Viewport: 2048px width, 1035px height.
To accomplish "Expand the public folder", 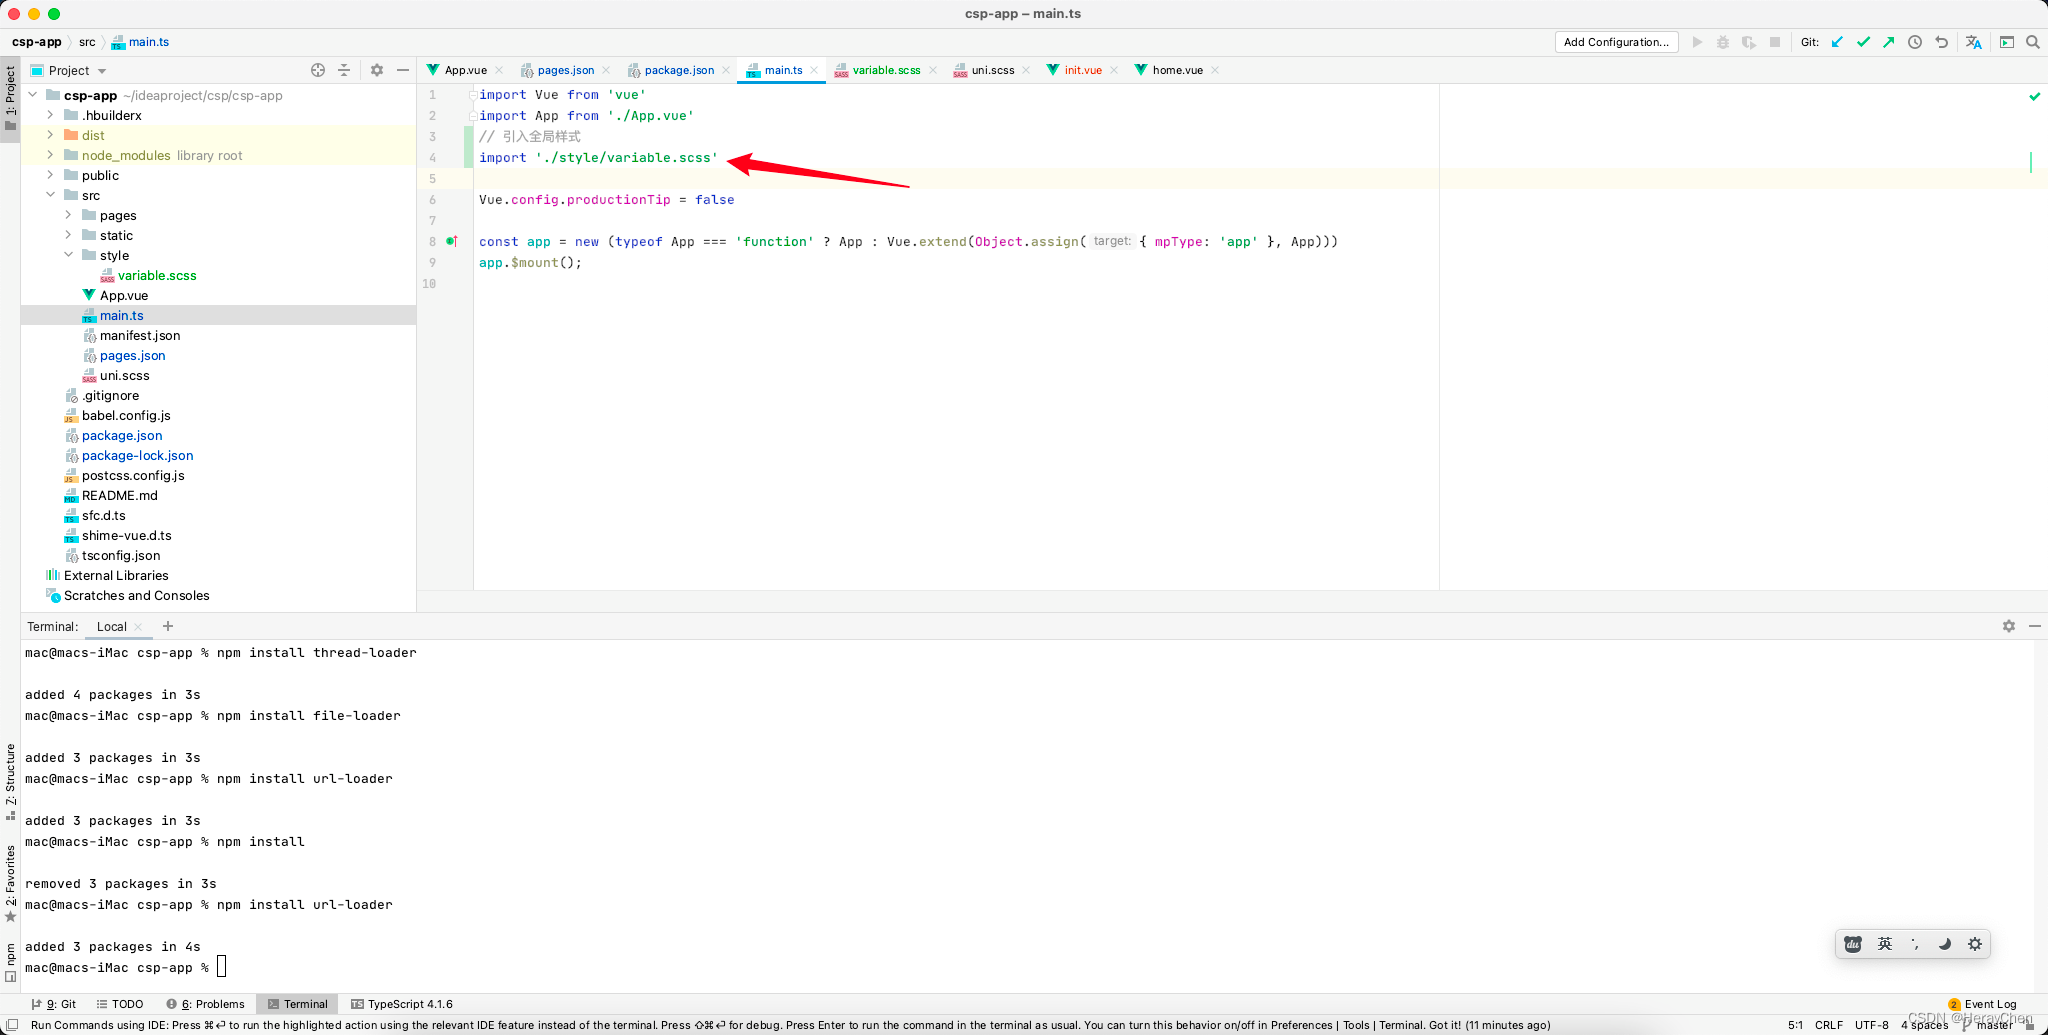I will click(x=51, y=175).
